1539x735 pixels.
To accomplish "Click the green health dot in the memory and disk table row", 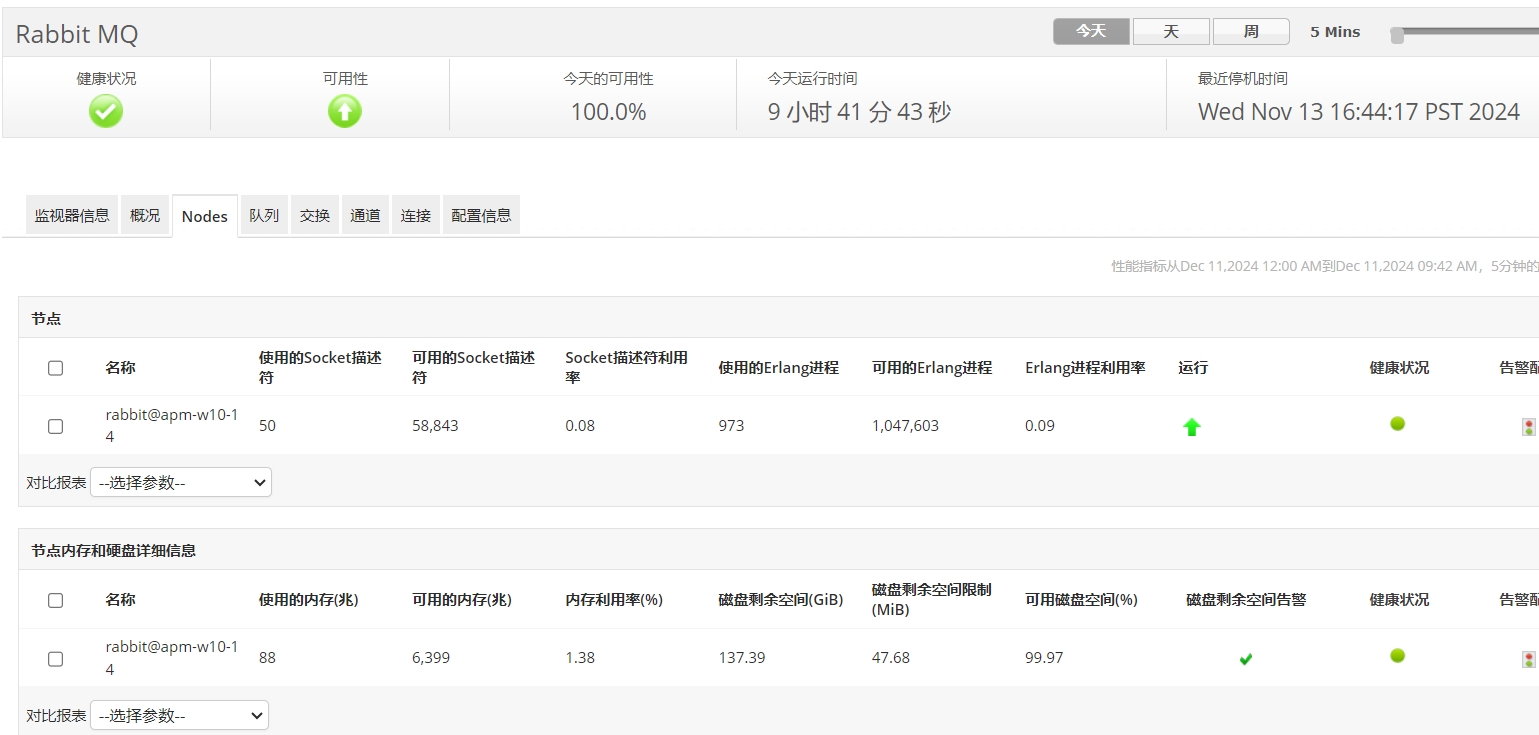I will click(x=1398, y=656).
